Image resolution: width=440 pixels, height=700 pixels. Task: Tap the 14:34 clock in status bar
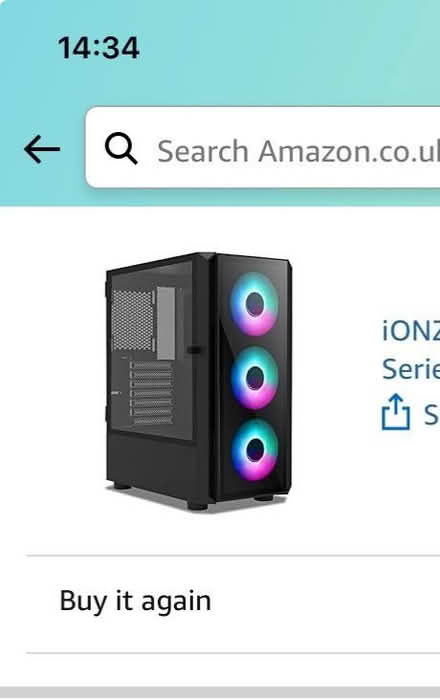pyautogui.click(x=98, y=48)
